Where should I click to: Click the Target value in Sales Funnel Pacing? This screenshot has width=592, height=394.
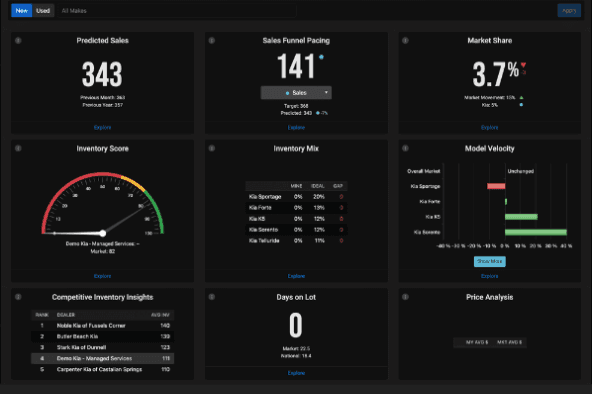click(x=296, y=106)
